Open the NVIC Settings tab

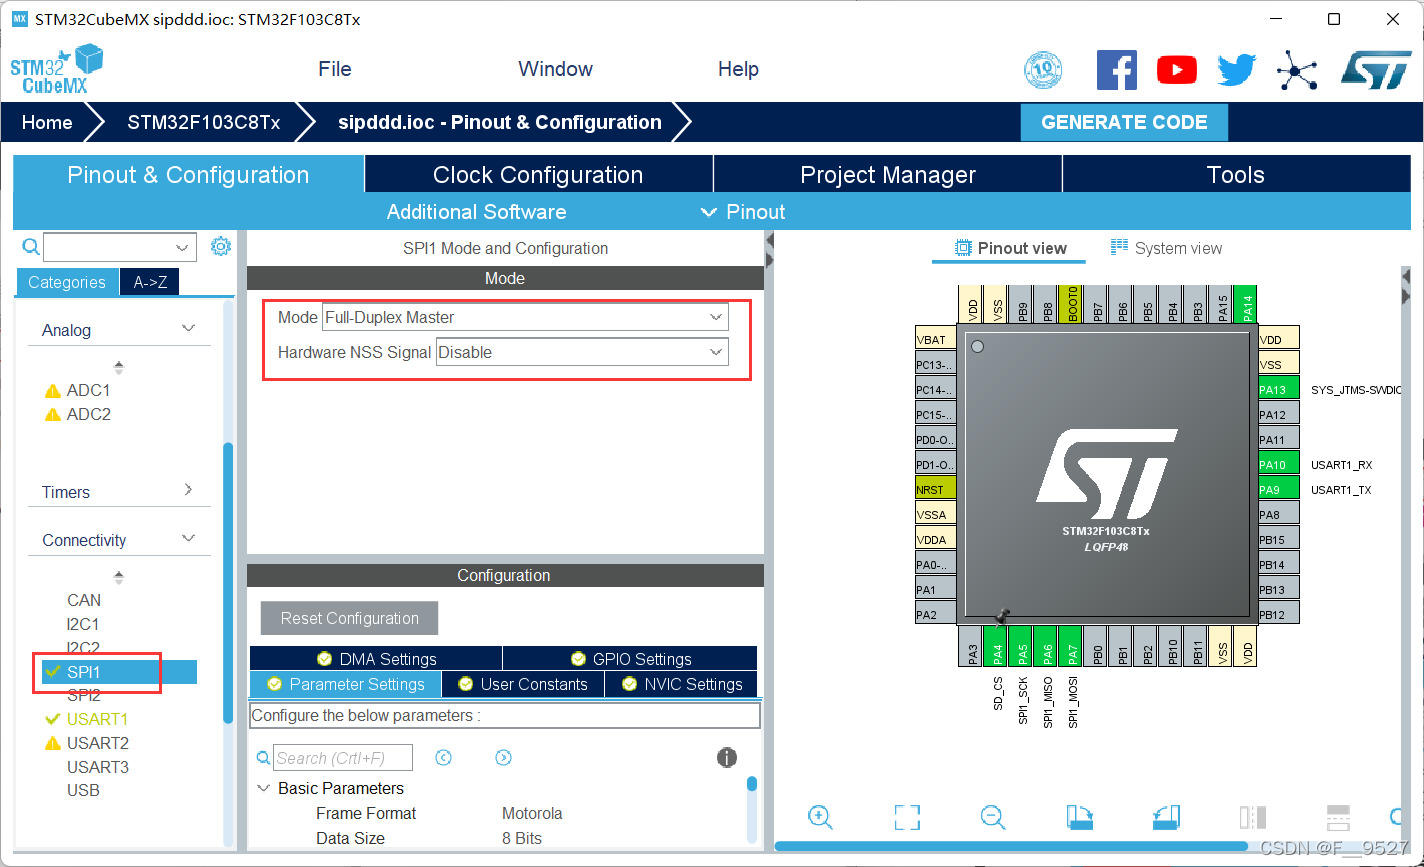click(x=681, y=684)
